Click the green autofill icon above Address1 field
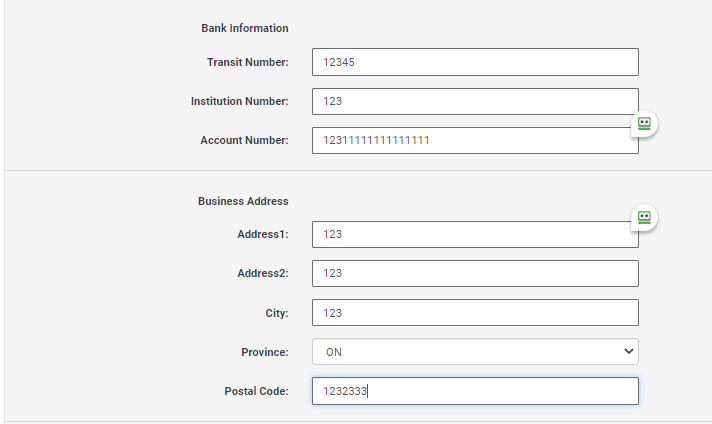 coord(645,217)
